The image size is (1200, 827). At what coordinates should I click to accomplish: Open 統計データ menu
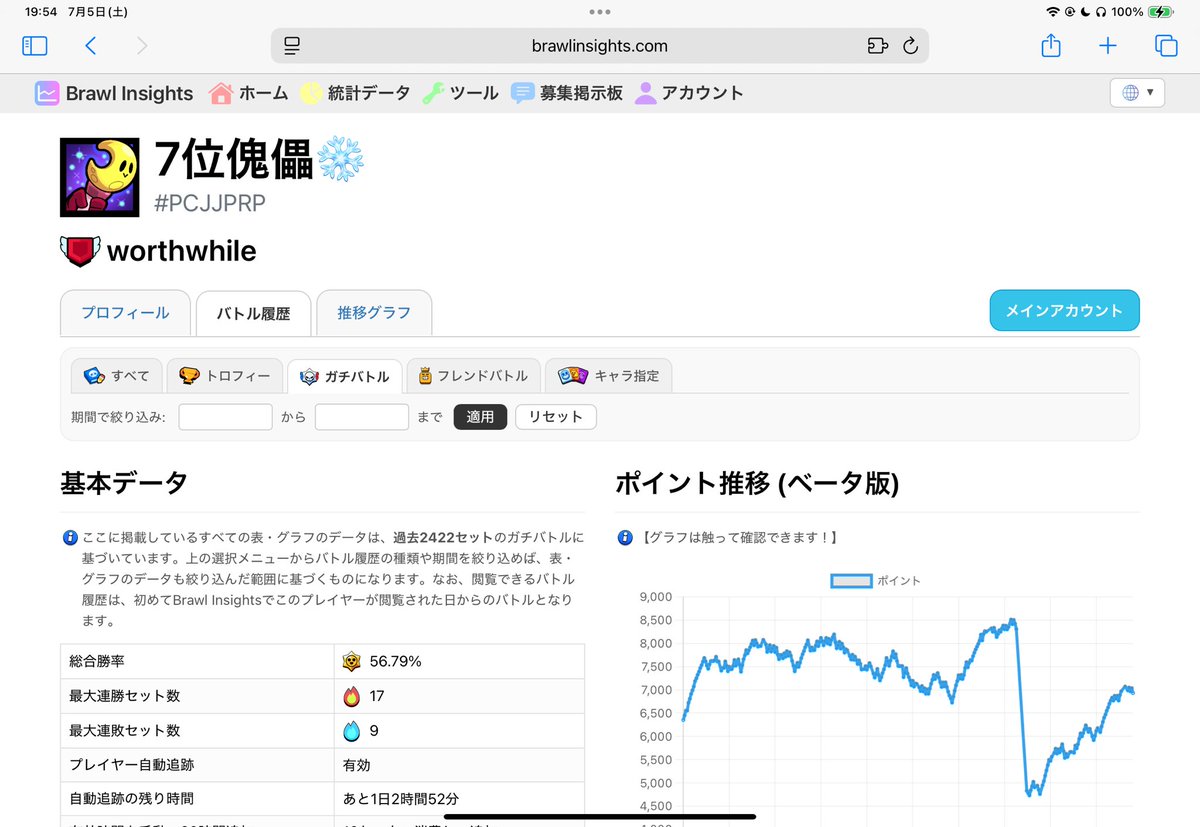[355, 93]
